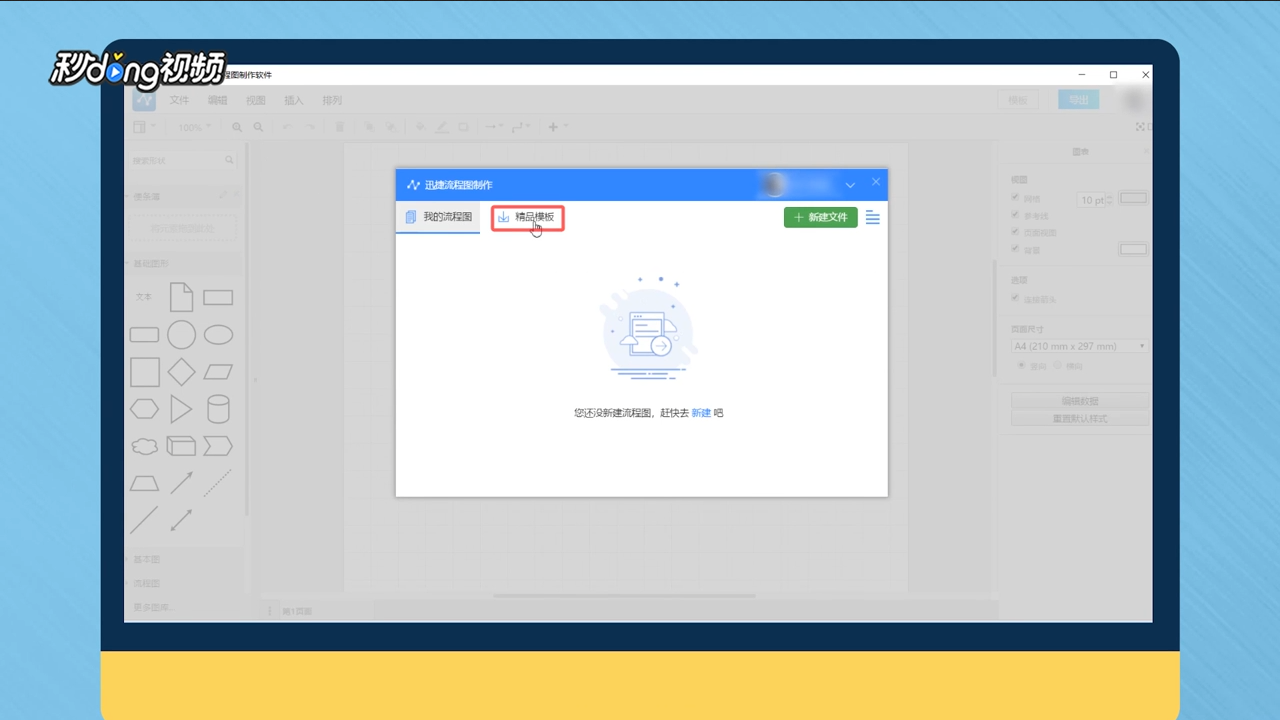Select the cylinder shape
The width and height of the screenshot is (1280, 720).
point(218,409)
